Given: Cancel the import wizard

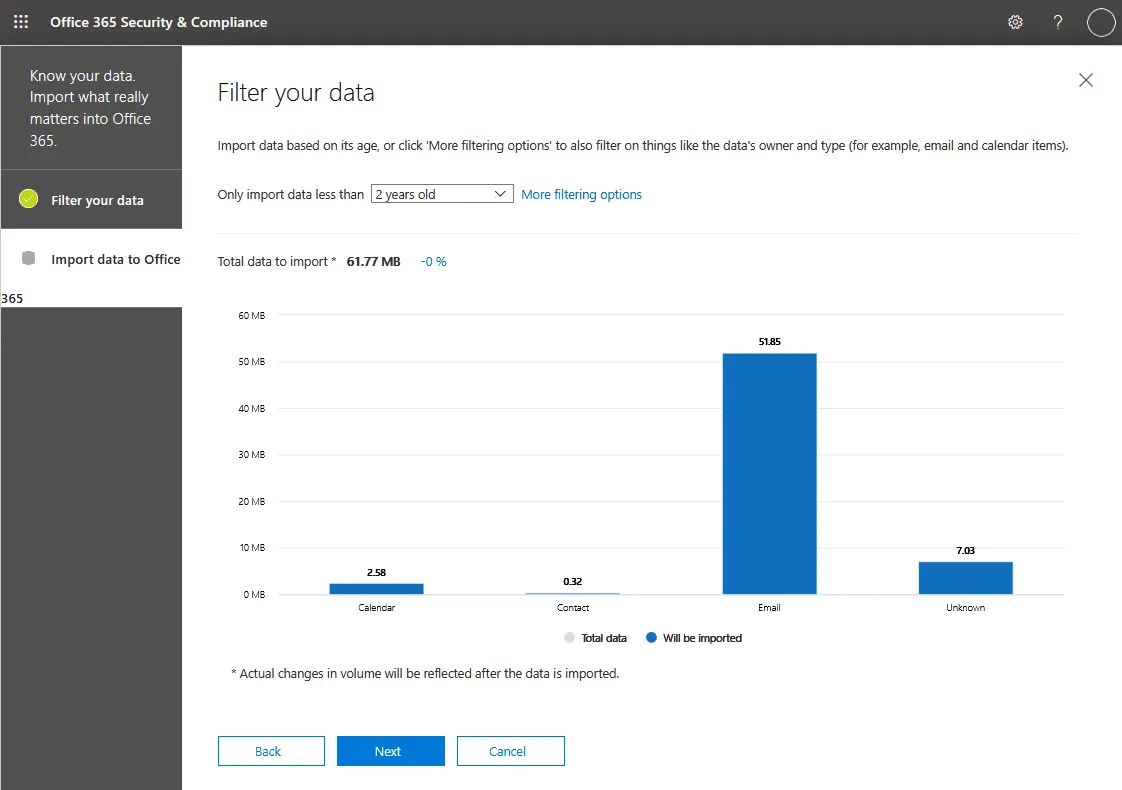Looking at the screenshot, I should [x=510, y=751].
